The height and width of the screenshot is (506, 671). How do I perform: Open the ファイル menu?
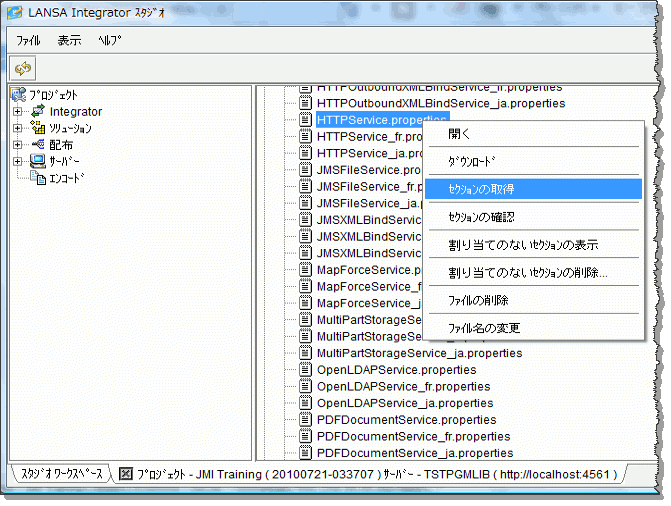pyautogui.click(x=28, y=41)
